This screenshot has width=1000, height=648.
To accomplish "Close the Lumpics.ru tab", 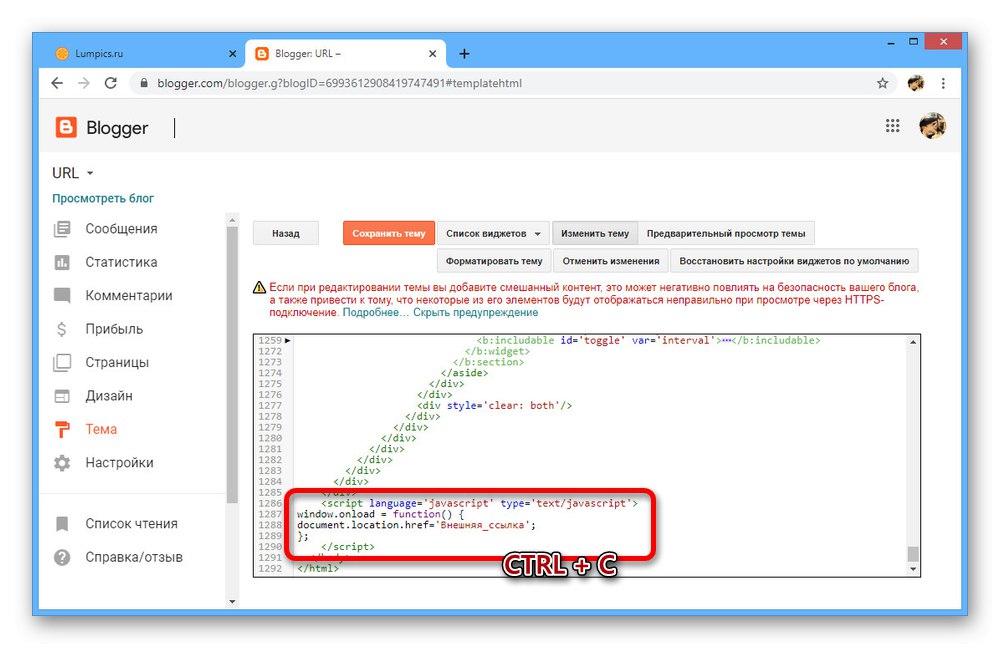I will point(232,54).
